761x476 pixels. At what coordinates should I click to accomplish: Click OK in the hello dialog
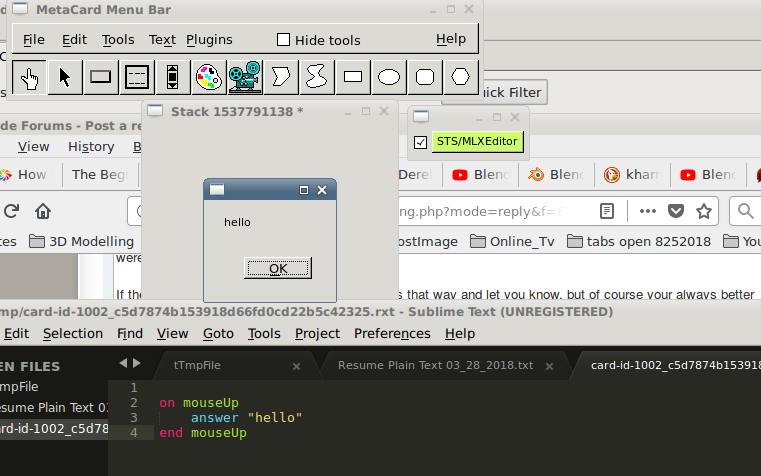[x=278, y=268]
